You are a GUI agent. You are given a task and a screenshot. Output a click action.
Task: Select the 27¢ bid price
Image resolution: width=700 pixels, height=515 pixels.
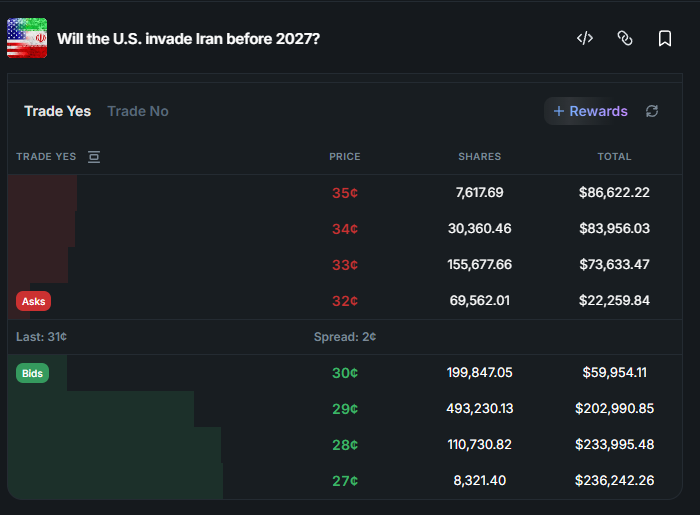point(345,481)
